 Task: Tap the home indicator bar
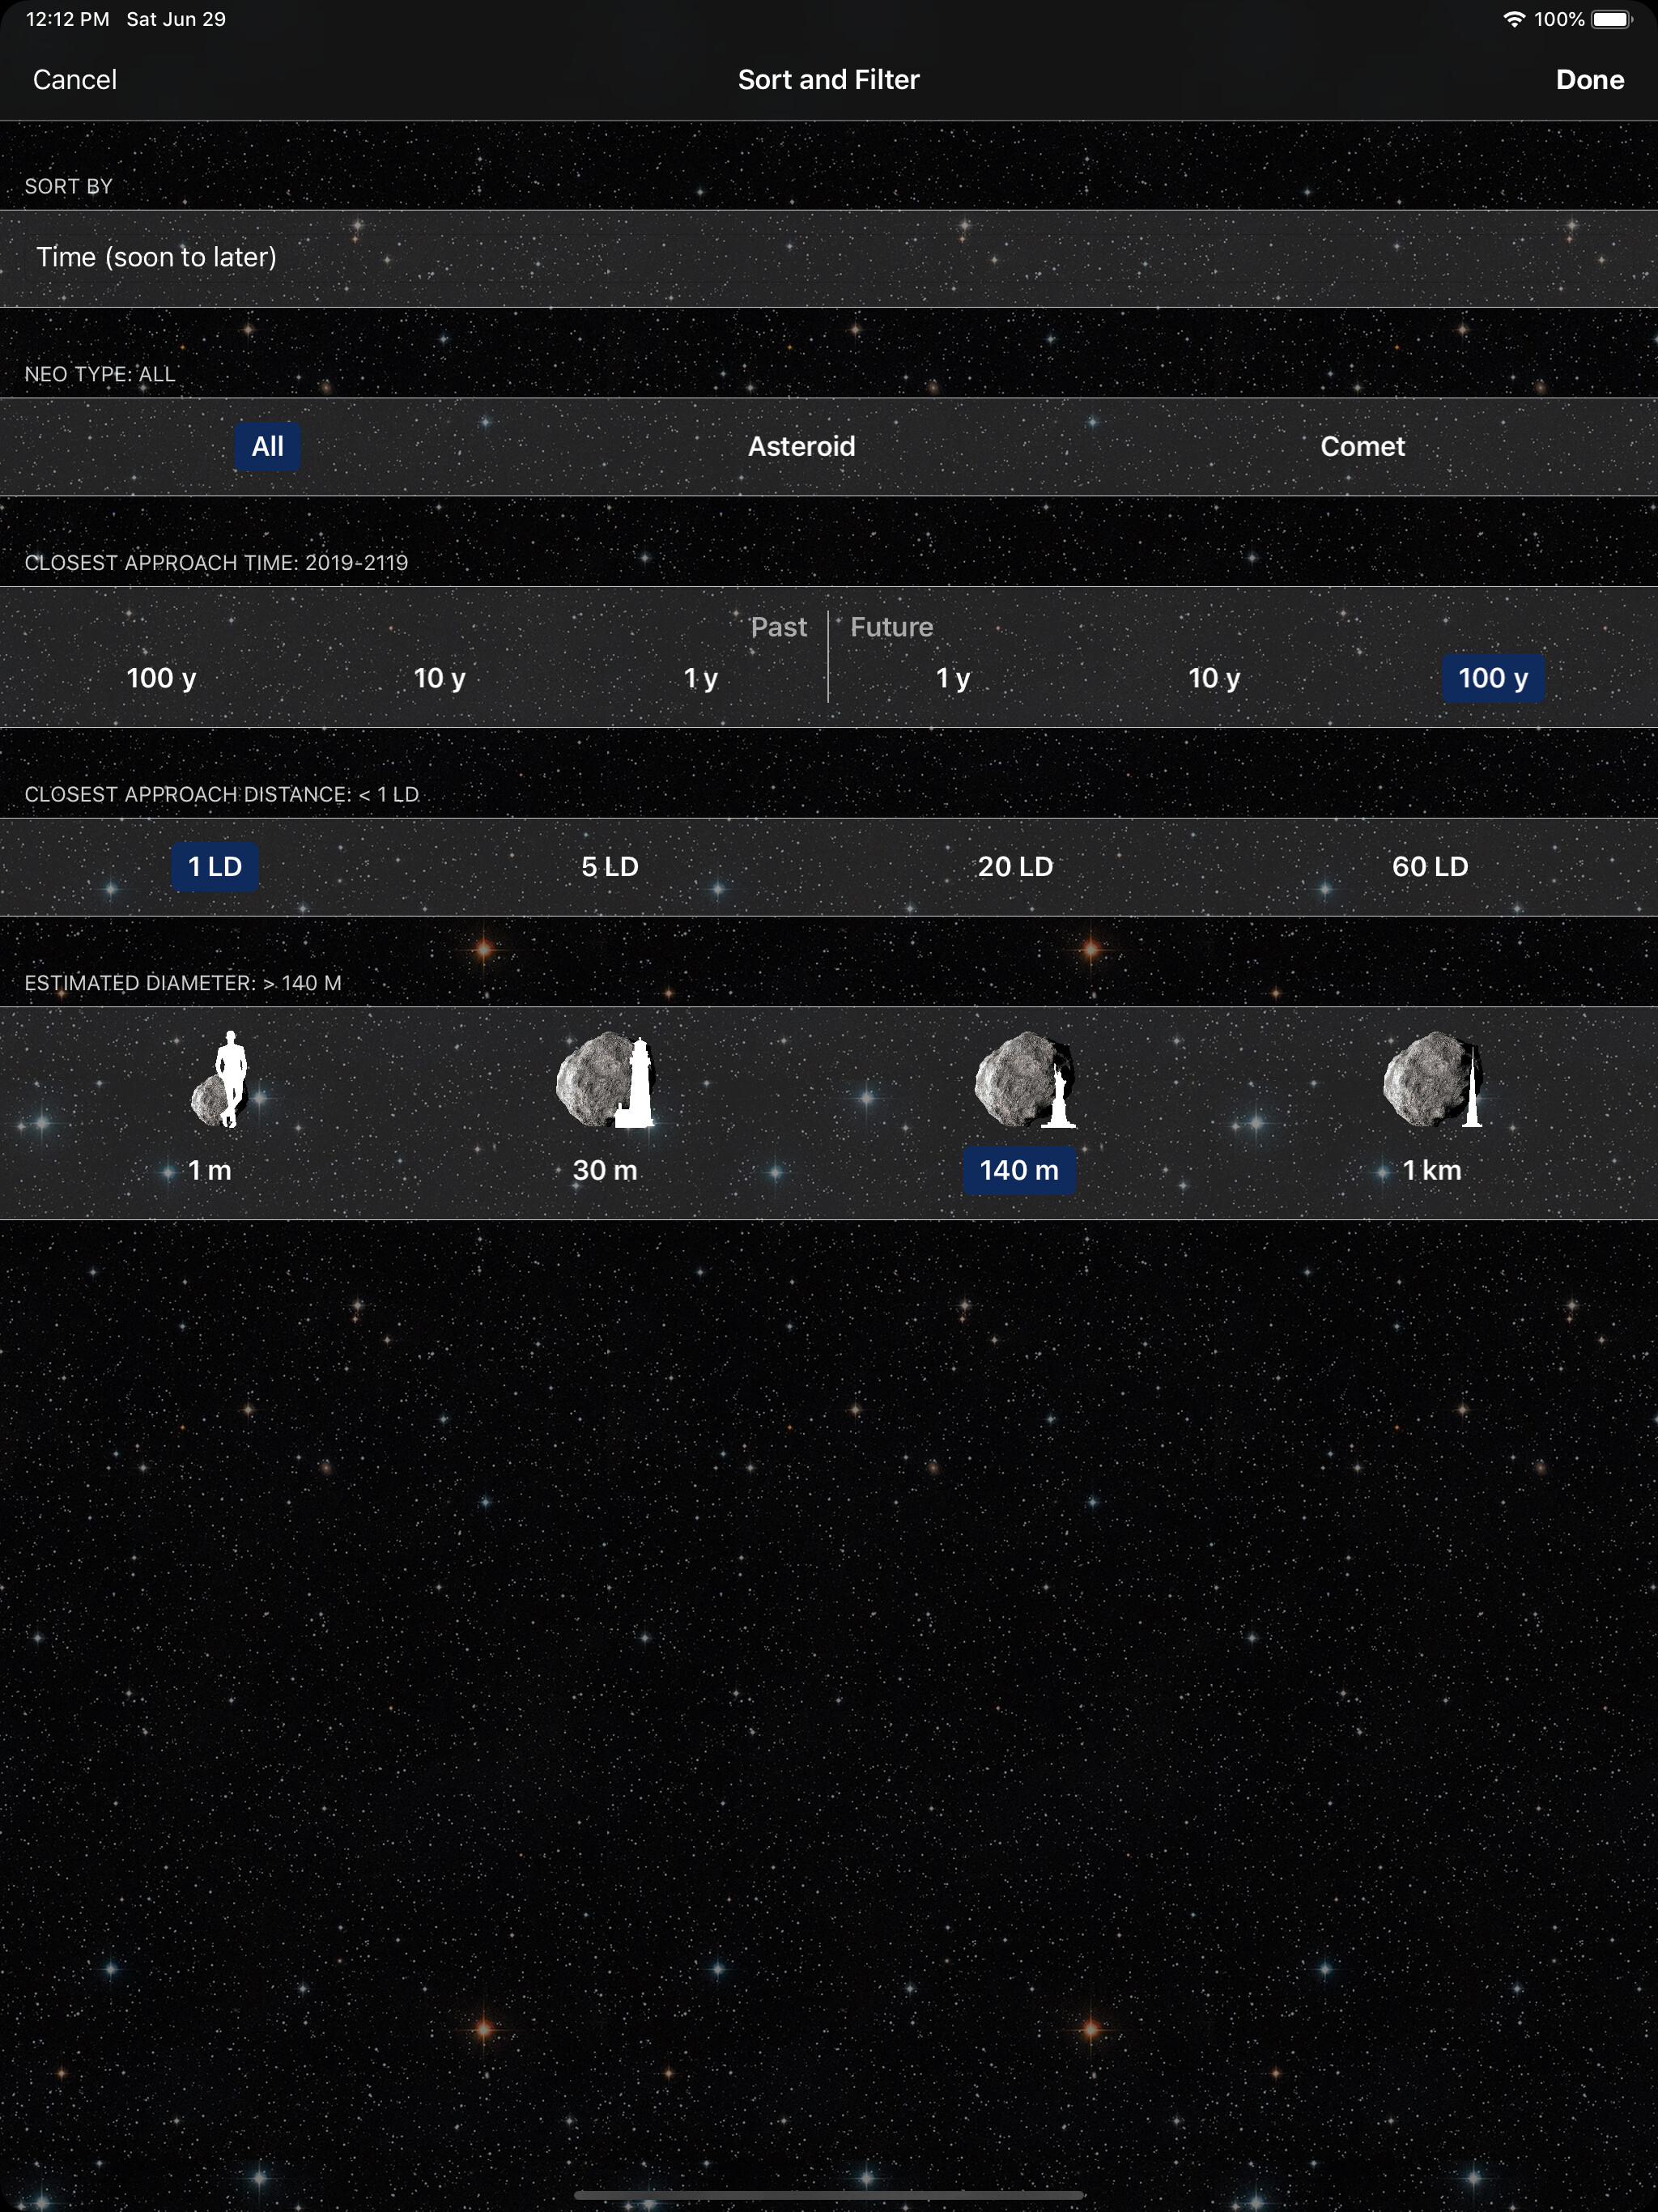point(829,2195)
